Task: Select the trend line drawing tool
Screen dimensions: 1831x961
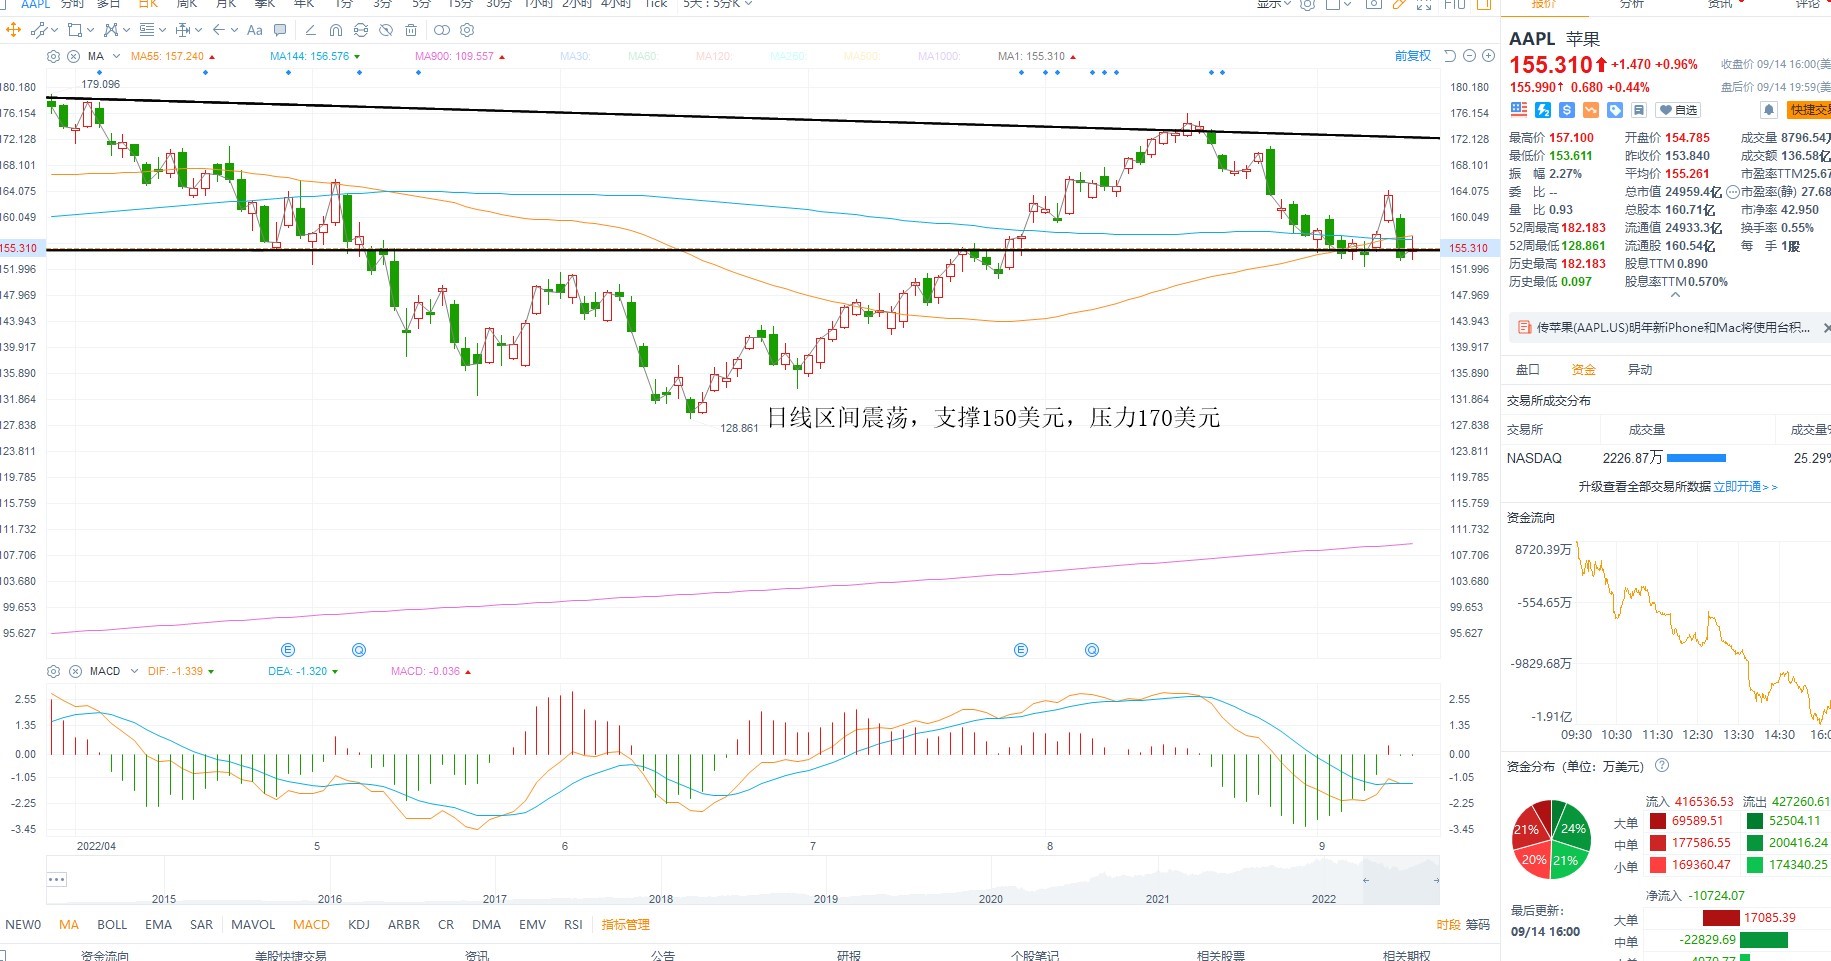Action: 38,30
